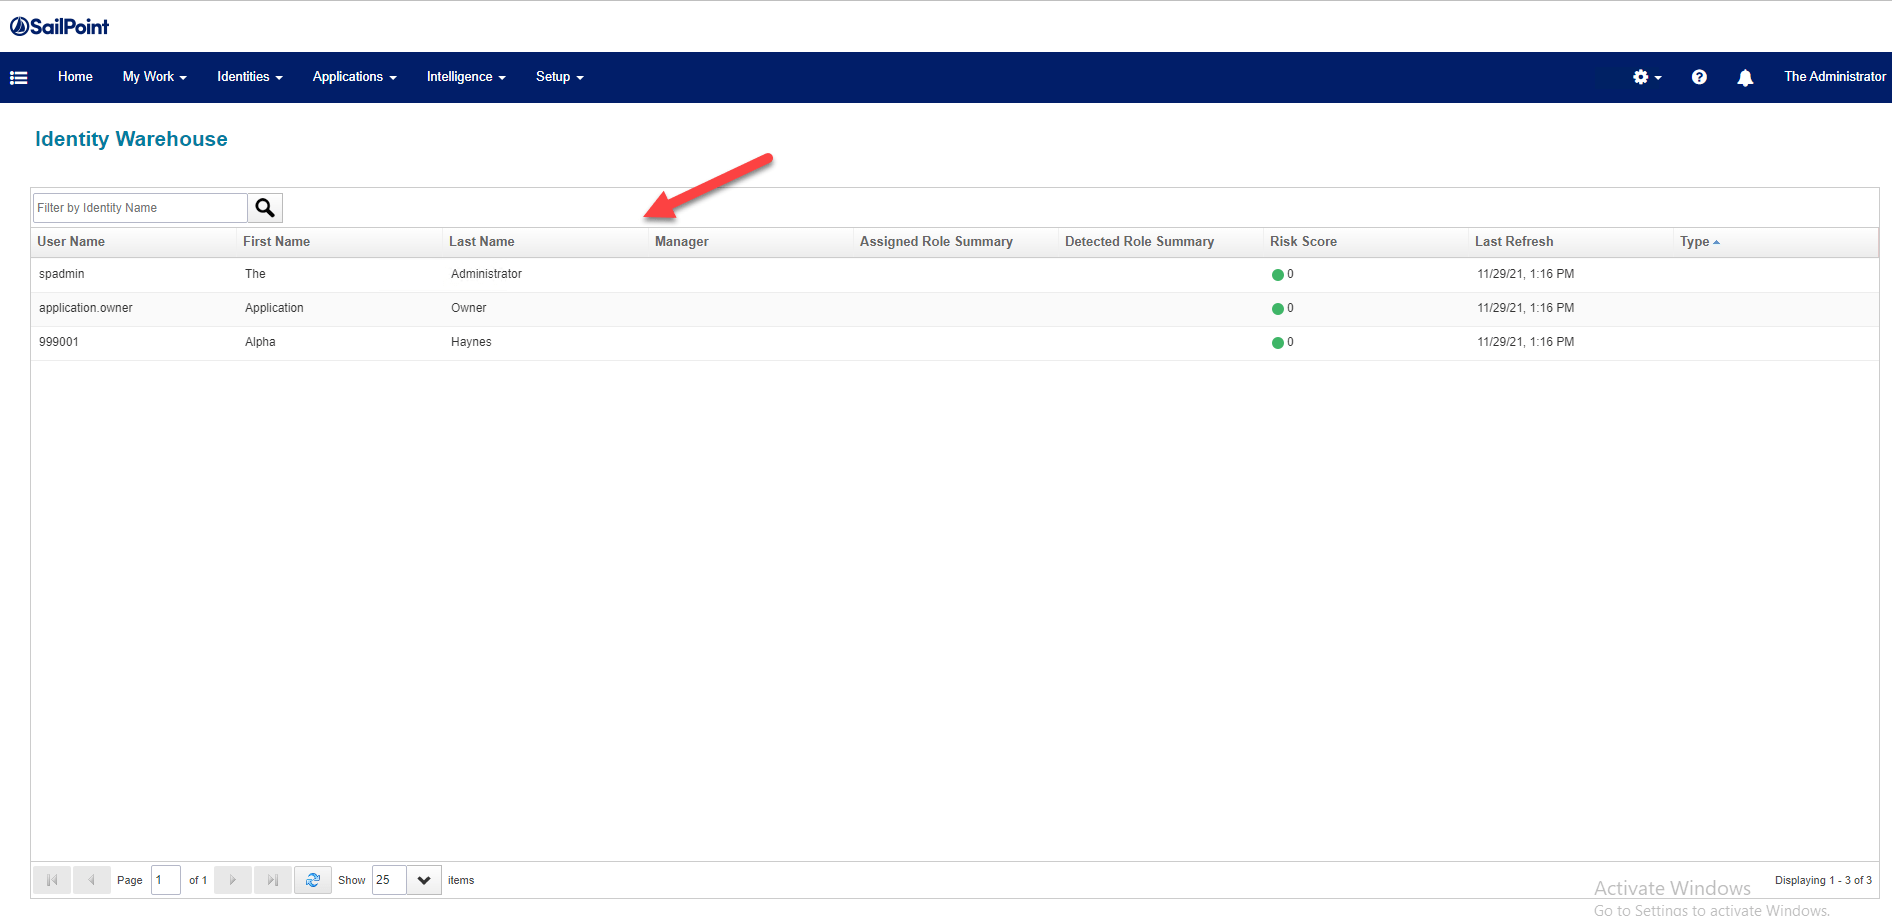The width and height of the screenshot is (1892, 916).
Task: Open the help question mark icon
Action: pyautogui.click(x=1699, y=77)
